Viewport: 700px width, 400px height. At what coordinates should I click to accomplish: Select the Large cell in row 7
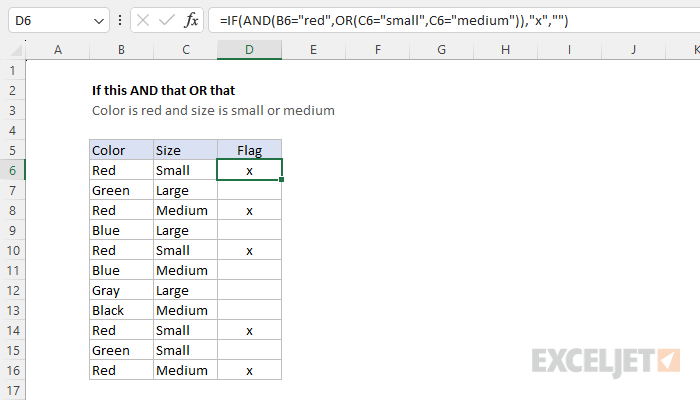(185, 190)
